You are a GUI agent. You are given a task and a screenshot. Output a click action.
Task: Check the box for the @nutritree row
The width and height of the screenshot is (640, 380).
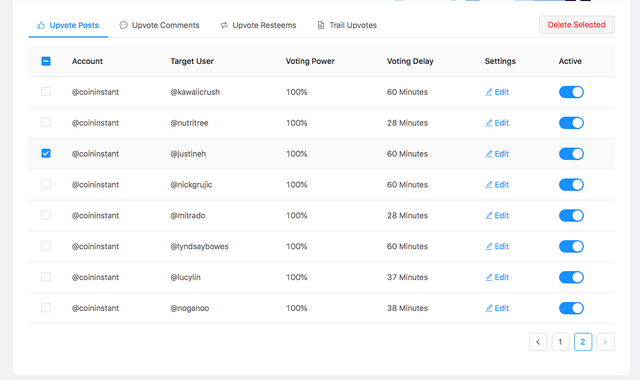pyautogui.click(x=46, y=122)
